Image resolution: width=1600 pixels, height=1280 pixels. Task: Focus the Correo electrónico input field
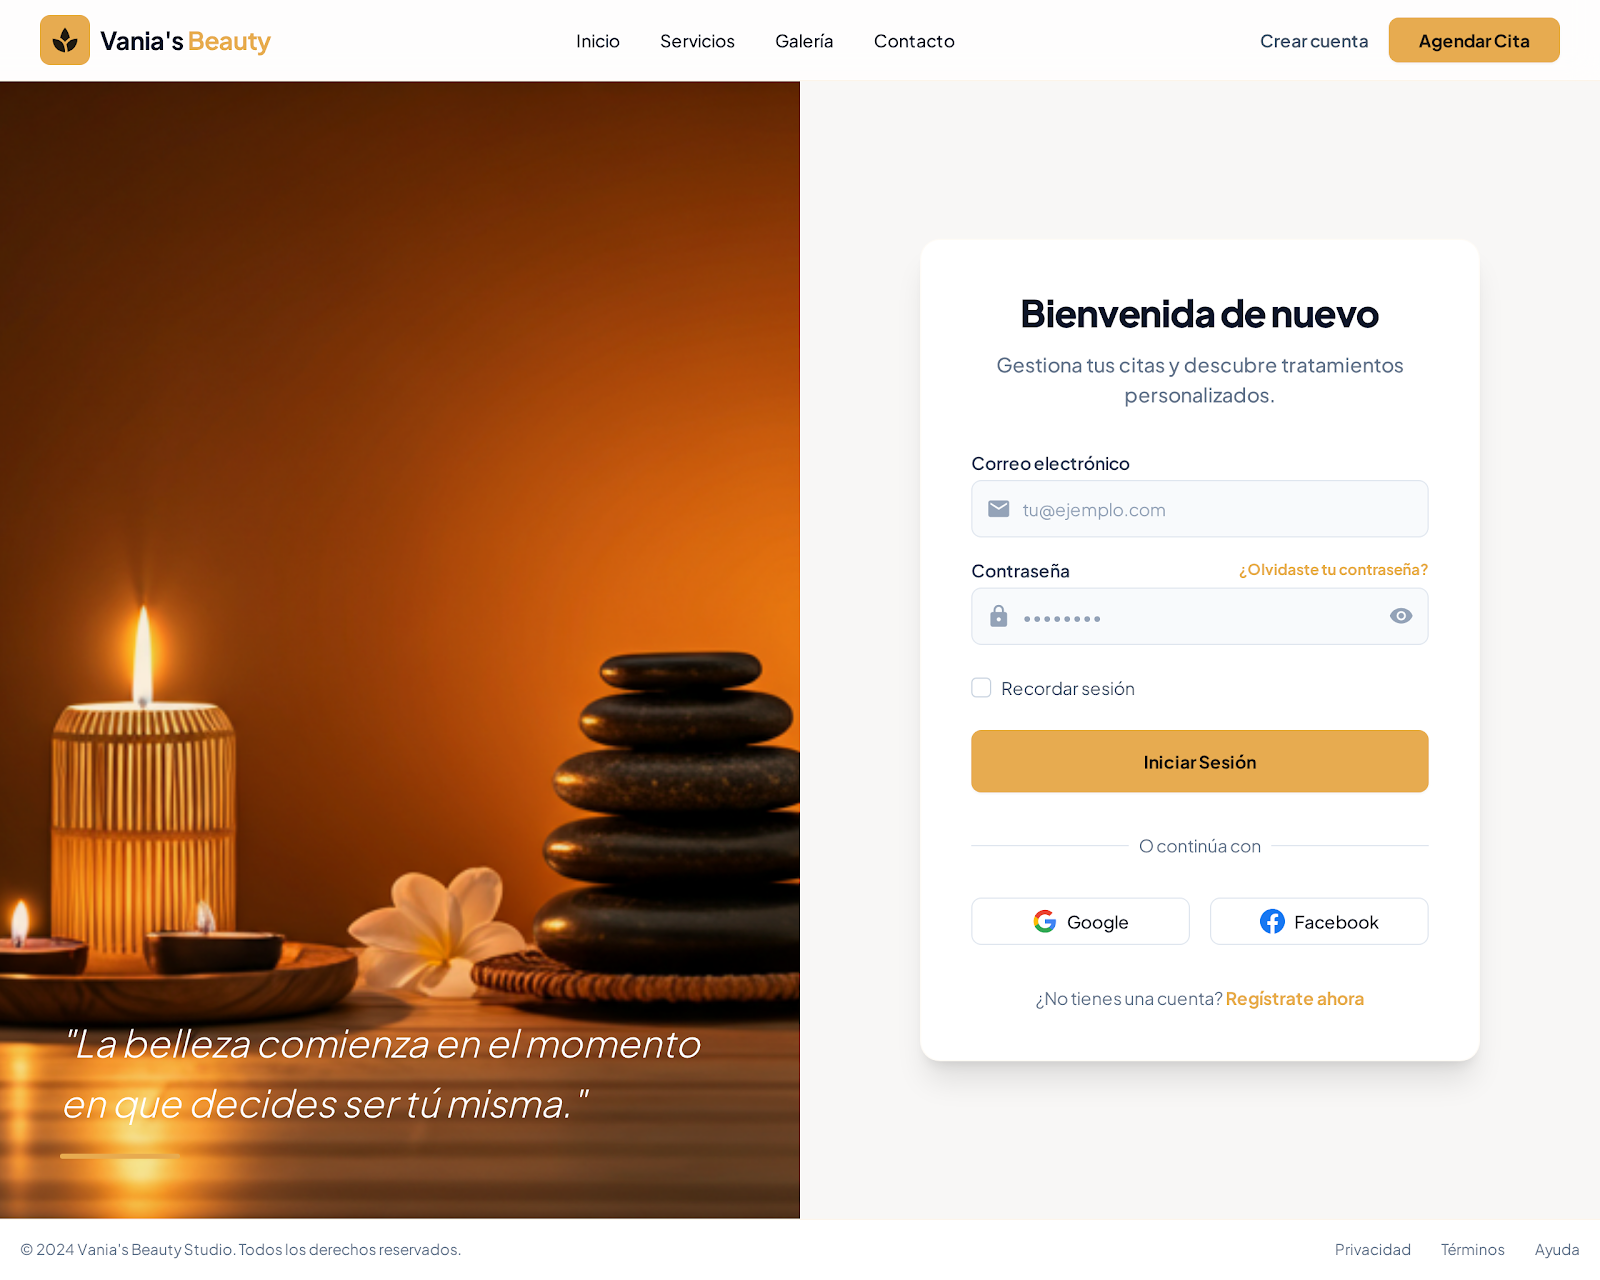[x=1200, y=509]
